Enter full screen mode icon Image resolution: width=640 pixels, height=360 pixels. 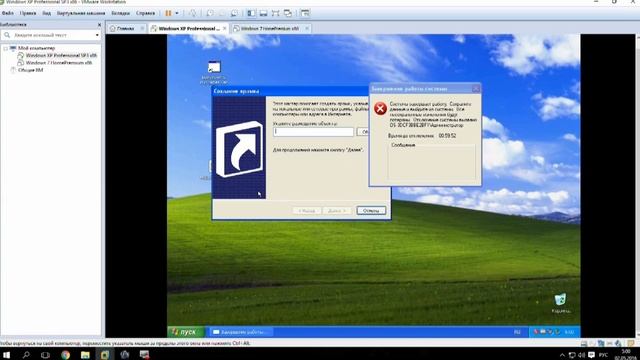click(276, 13)
